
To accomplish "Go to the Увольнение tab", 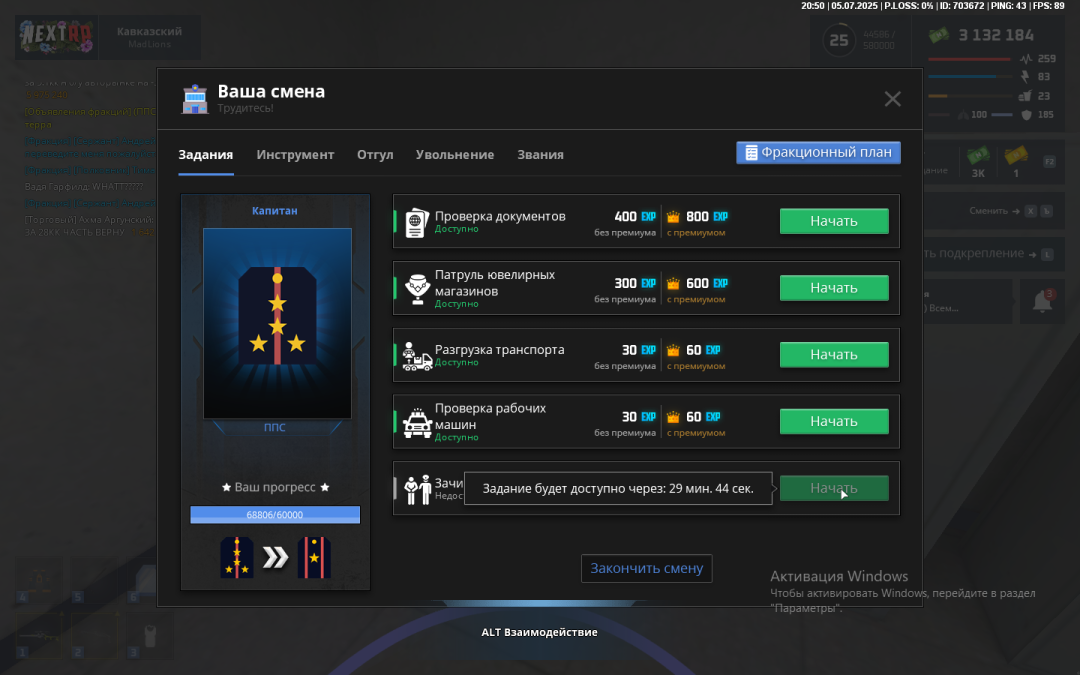I will tap(455, 155).
